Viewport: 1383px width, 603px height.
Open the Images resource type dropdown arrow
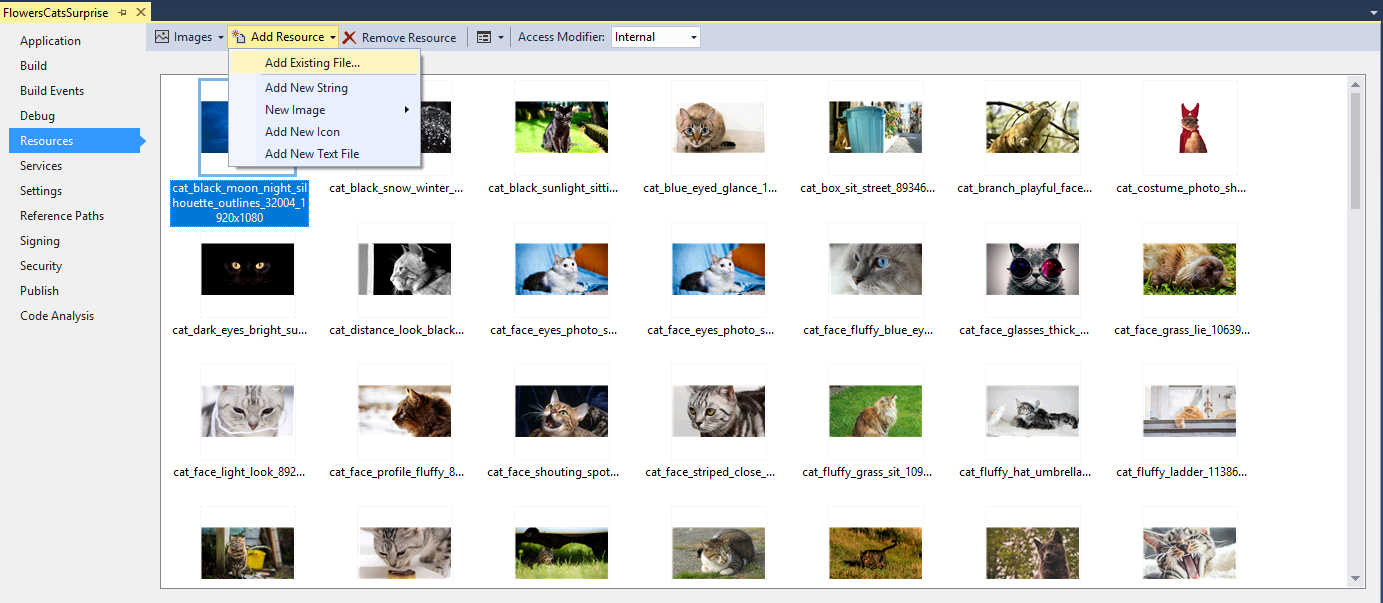(x=220, y=37)
